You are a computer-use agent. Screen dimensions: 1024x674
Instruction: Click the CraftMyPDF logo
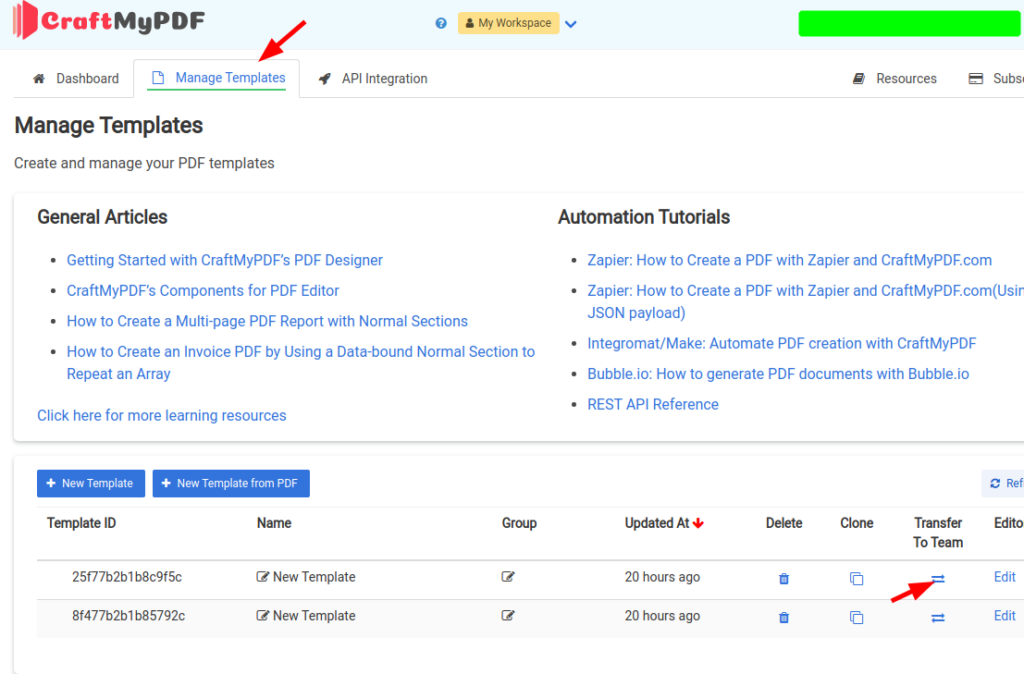(x=109, y=20)
